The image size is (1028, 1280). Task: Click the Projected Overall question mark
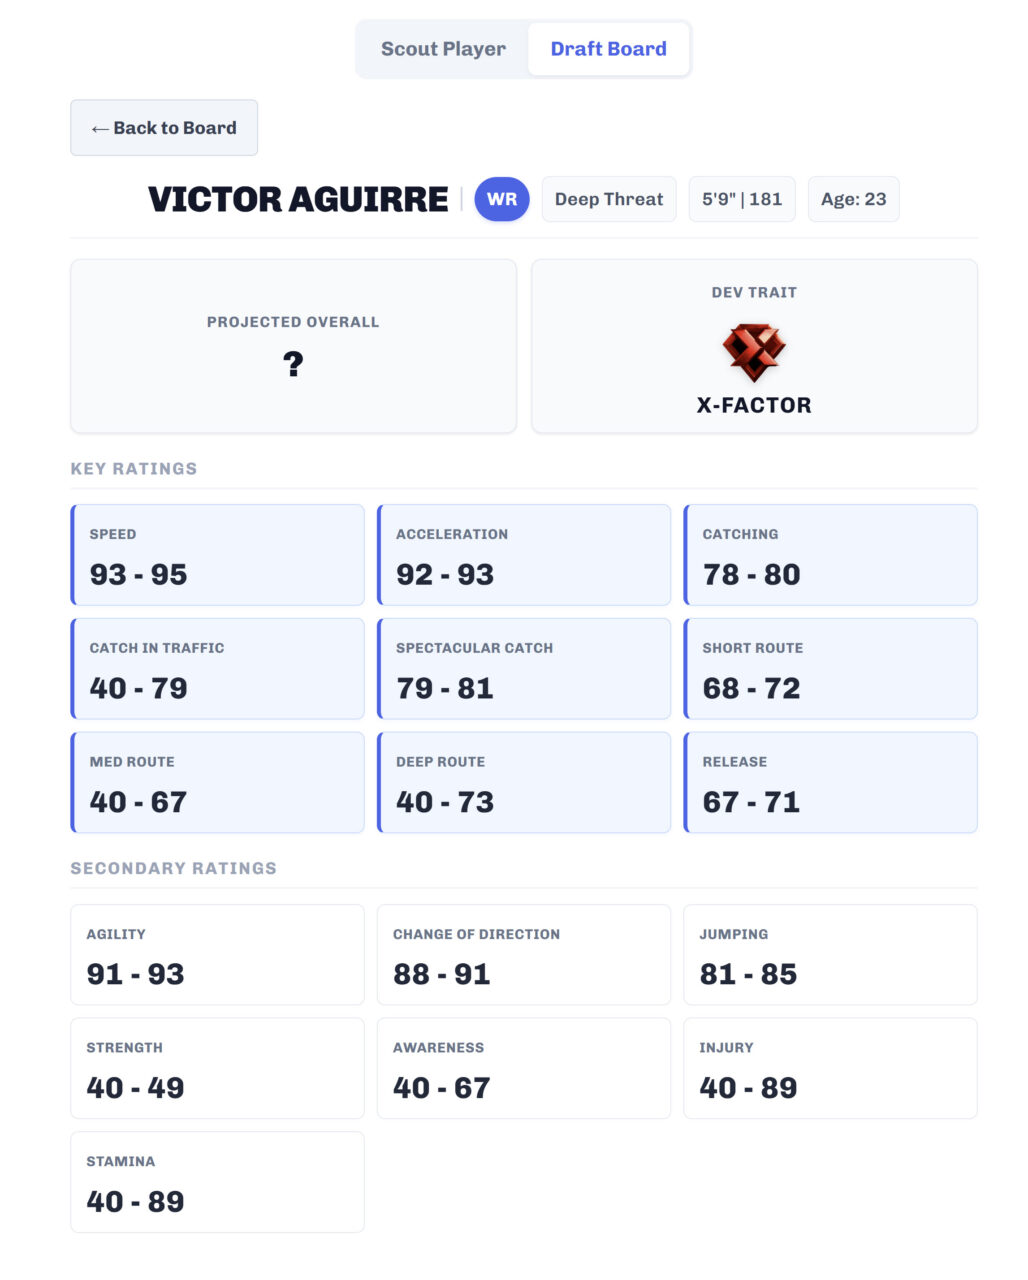(293, 364)
